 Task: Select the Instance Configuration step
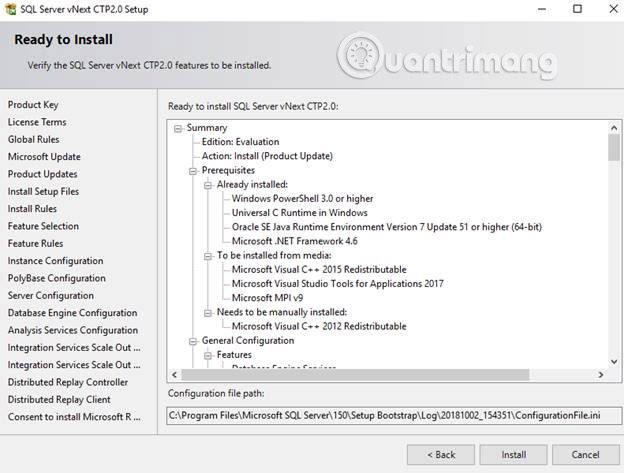click(55, 261)
